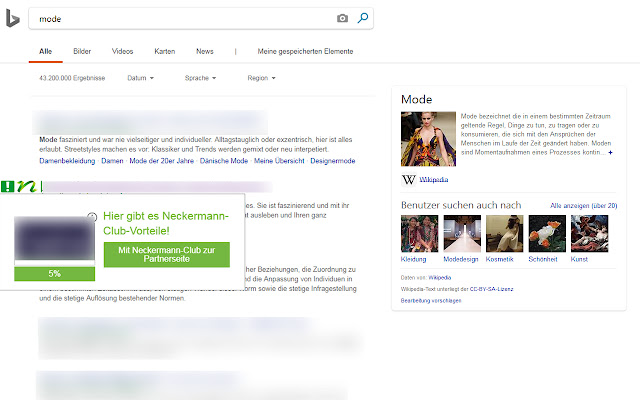The height and width of the screenshot is (400, 640).
Task: Open the Damenbekleidung sublink
Action: [67, 161]
